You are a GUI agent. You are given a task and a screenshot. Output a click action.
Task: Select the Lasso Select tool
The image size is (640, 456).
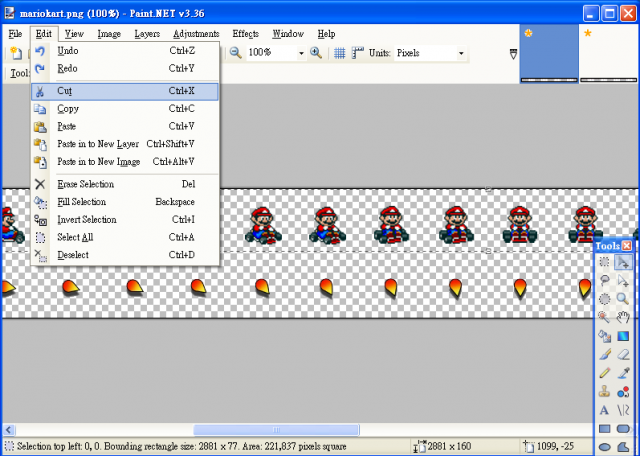604,280
